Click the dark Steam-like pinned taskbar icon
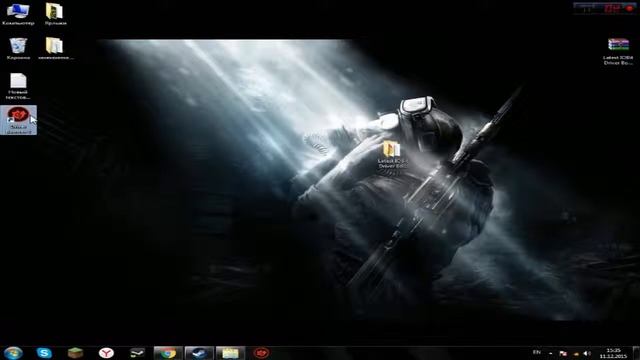This screenshot has width=640, height=360. pyautogui.click(x=137, y=353)
